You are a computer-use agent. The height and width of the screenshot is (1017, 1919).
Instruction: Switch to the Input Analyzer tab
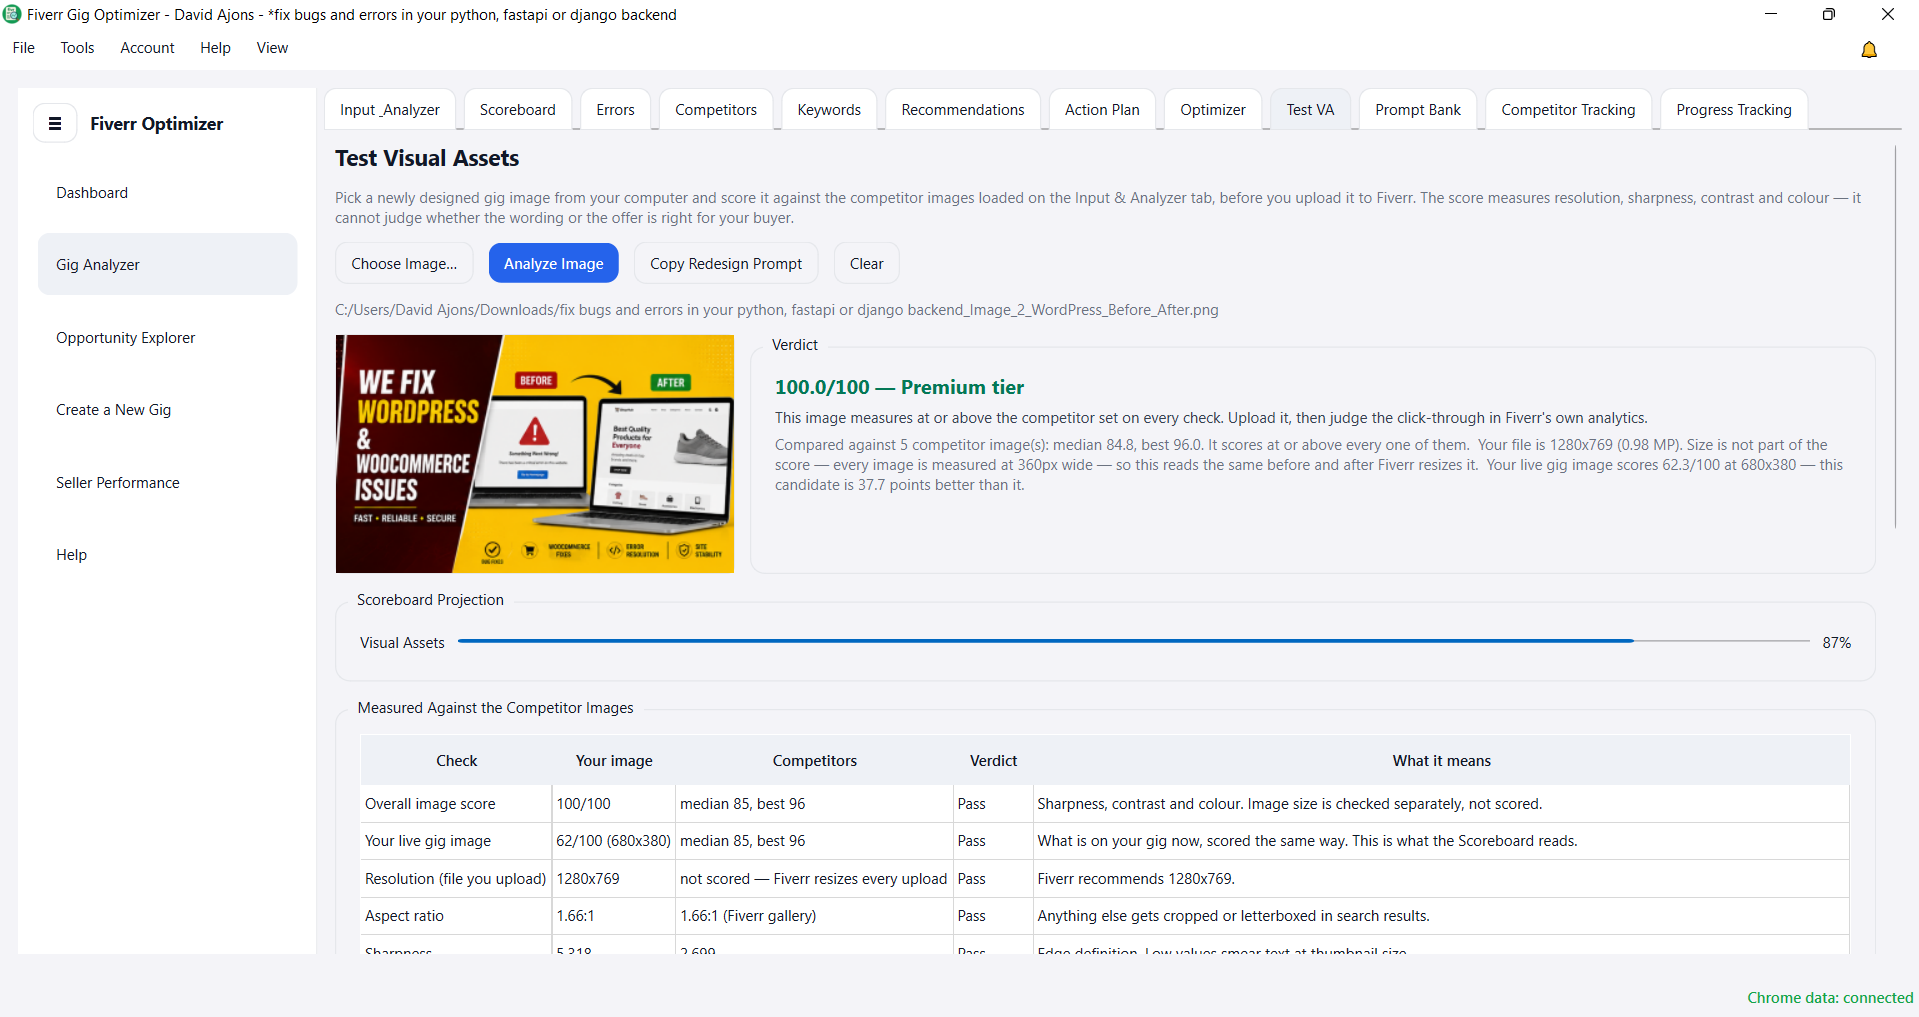point(390,110)
